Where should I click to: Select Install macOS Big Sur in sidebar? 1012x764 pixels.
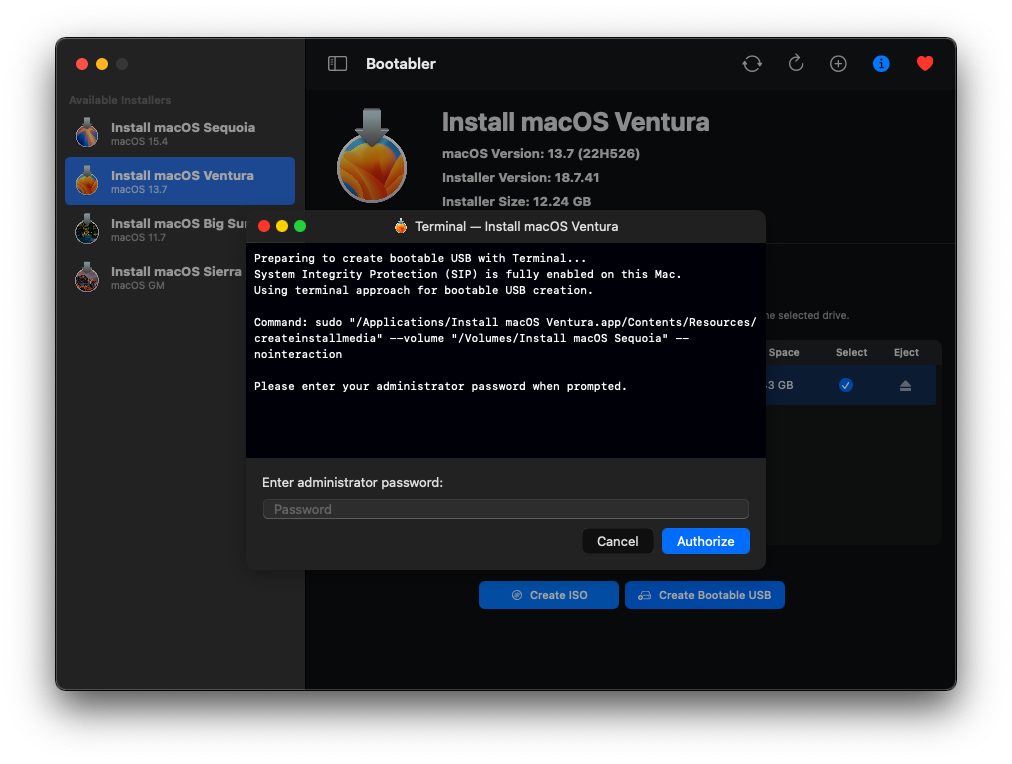click(x=156, y=229)
